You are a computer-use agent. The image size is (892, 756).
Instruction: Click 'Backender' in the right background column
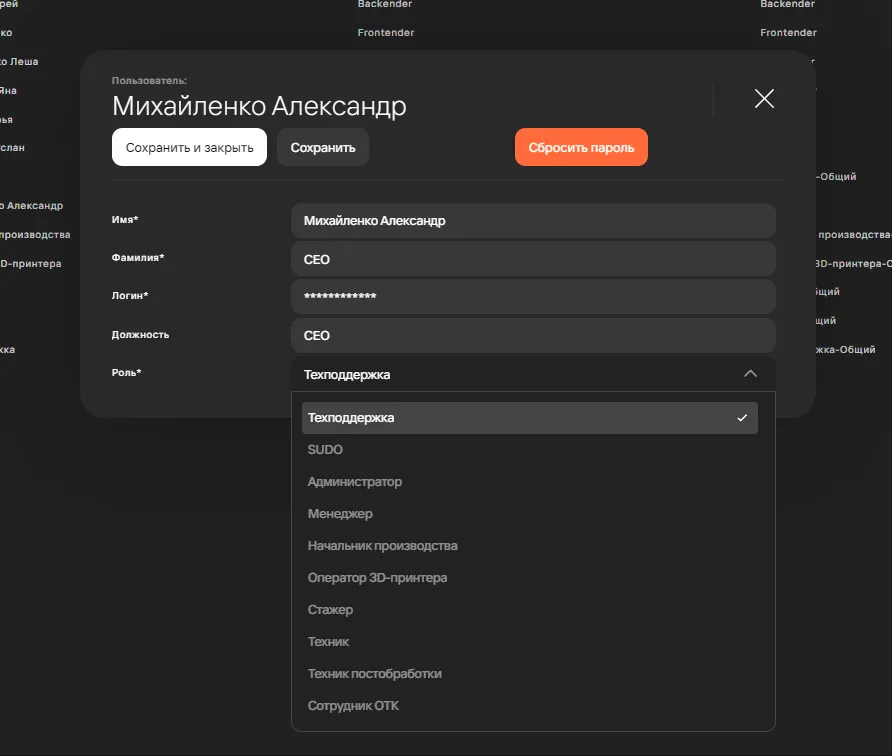click(x=787, y=4)
